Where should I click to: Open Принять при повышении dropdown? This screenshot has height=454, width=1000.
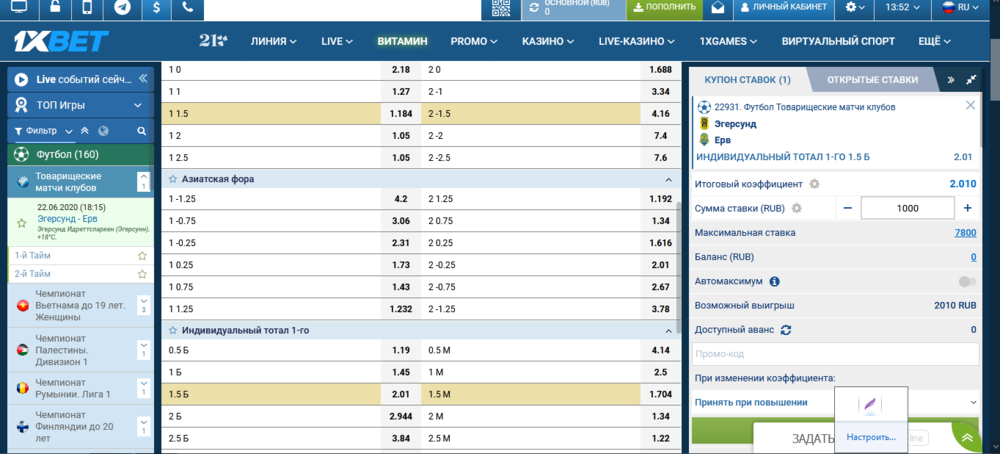pos(835,402)
